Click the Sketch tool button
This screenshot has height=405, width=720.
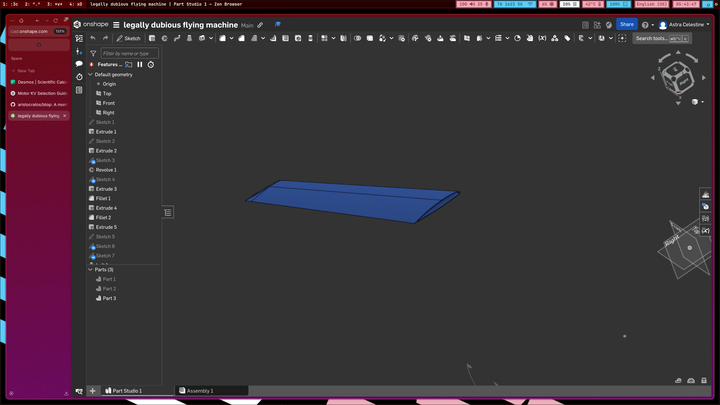[128, 38]
